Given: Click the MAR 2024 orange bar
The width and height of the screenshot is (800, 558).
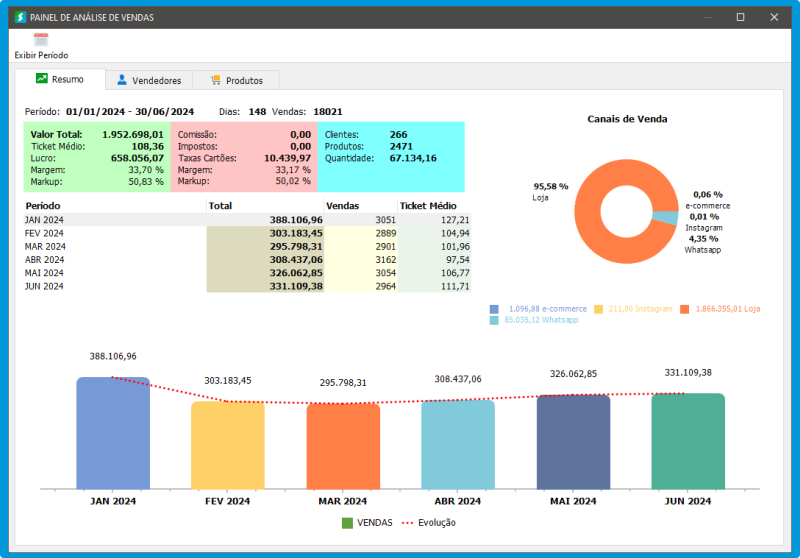Looking at the screenshot, I should 343,445.
